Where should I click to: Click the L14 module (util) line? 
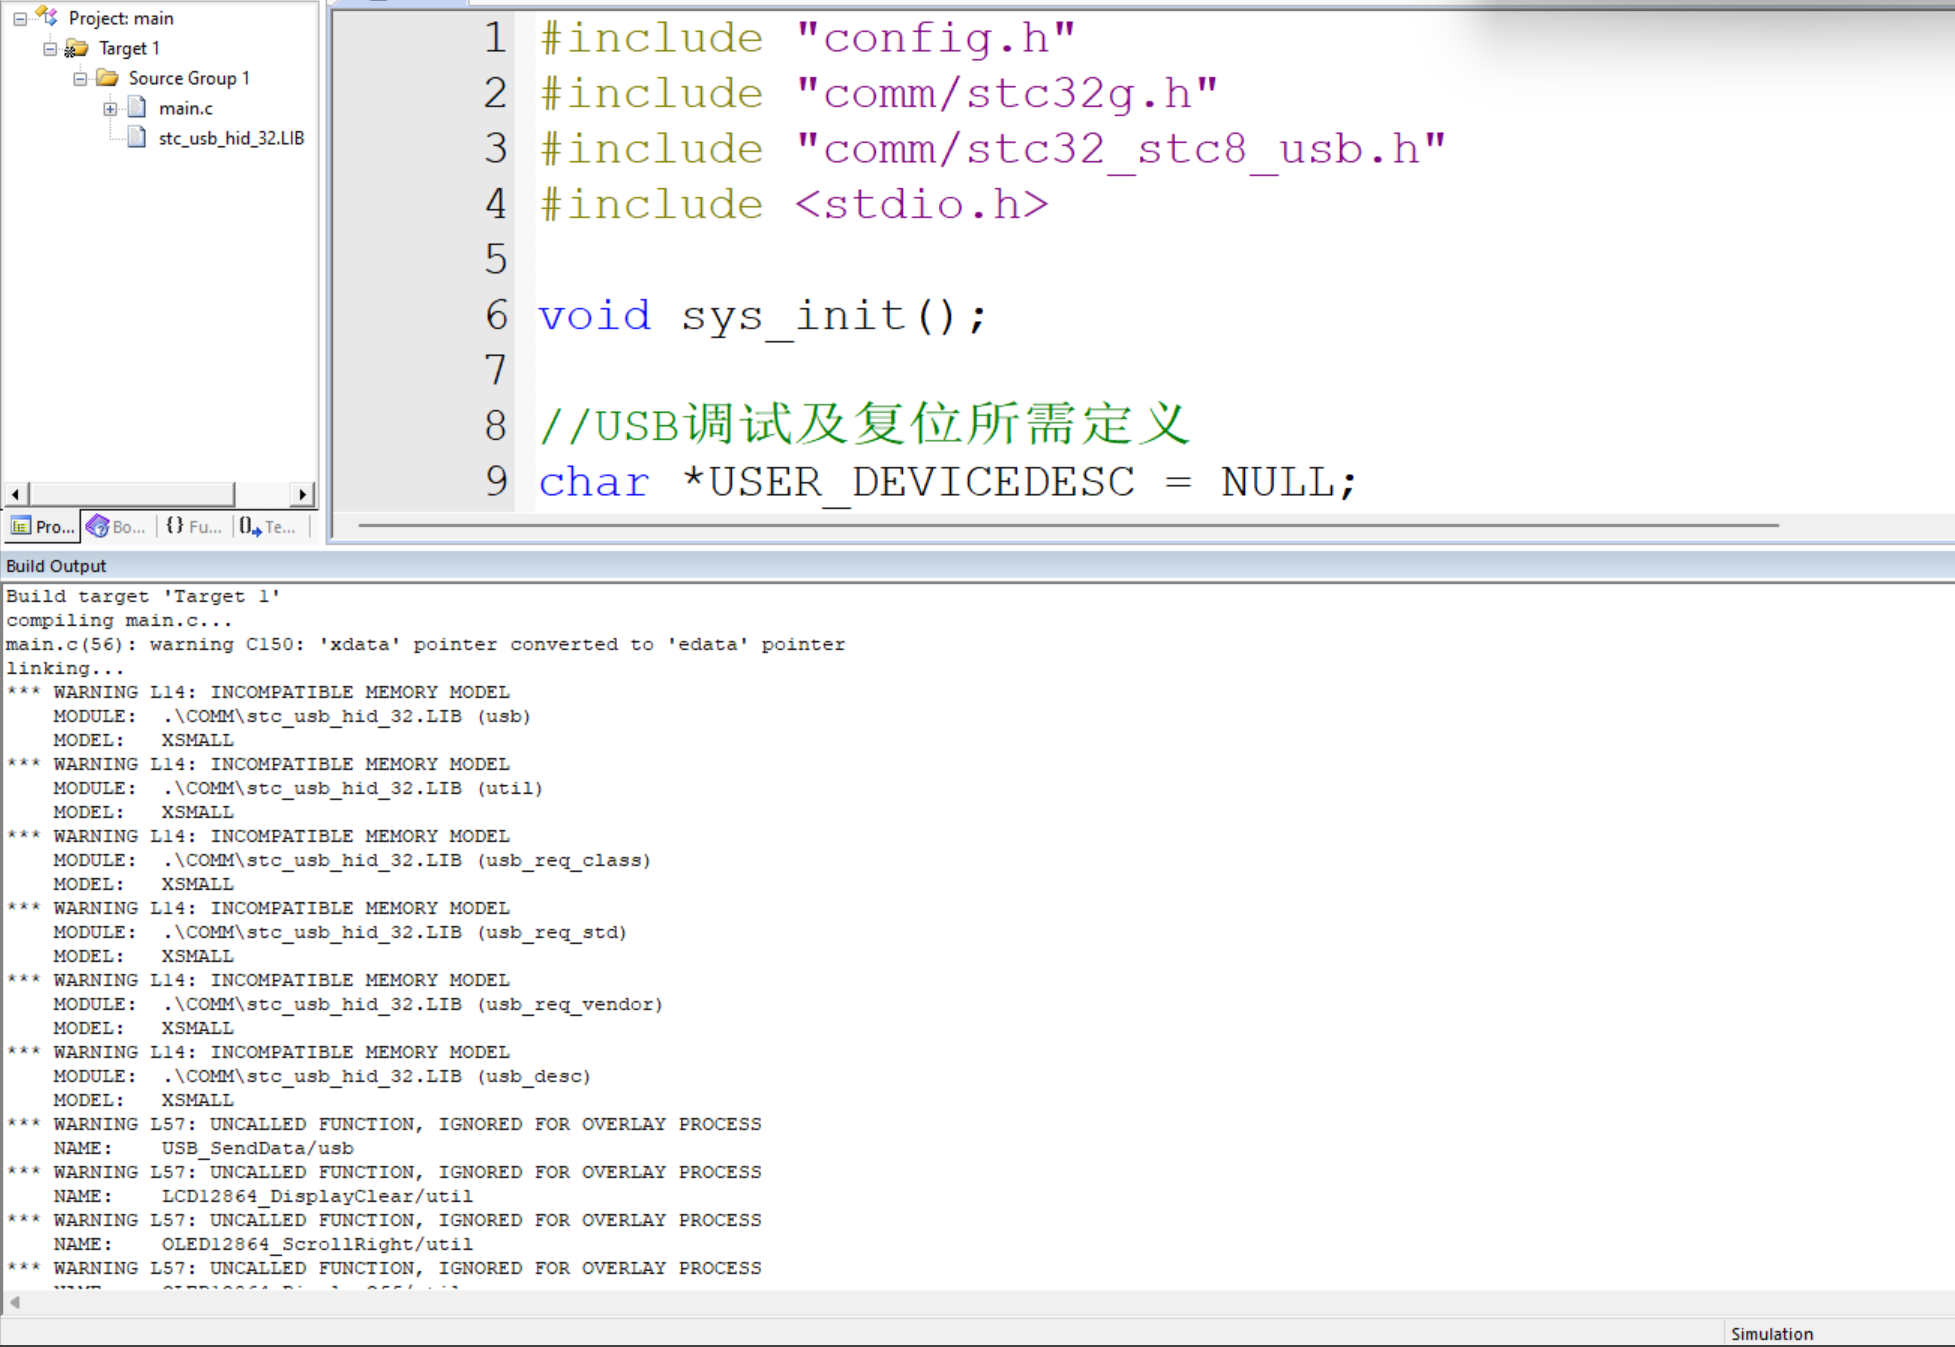pyautogui.click(x=298, y=789)
